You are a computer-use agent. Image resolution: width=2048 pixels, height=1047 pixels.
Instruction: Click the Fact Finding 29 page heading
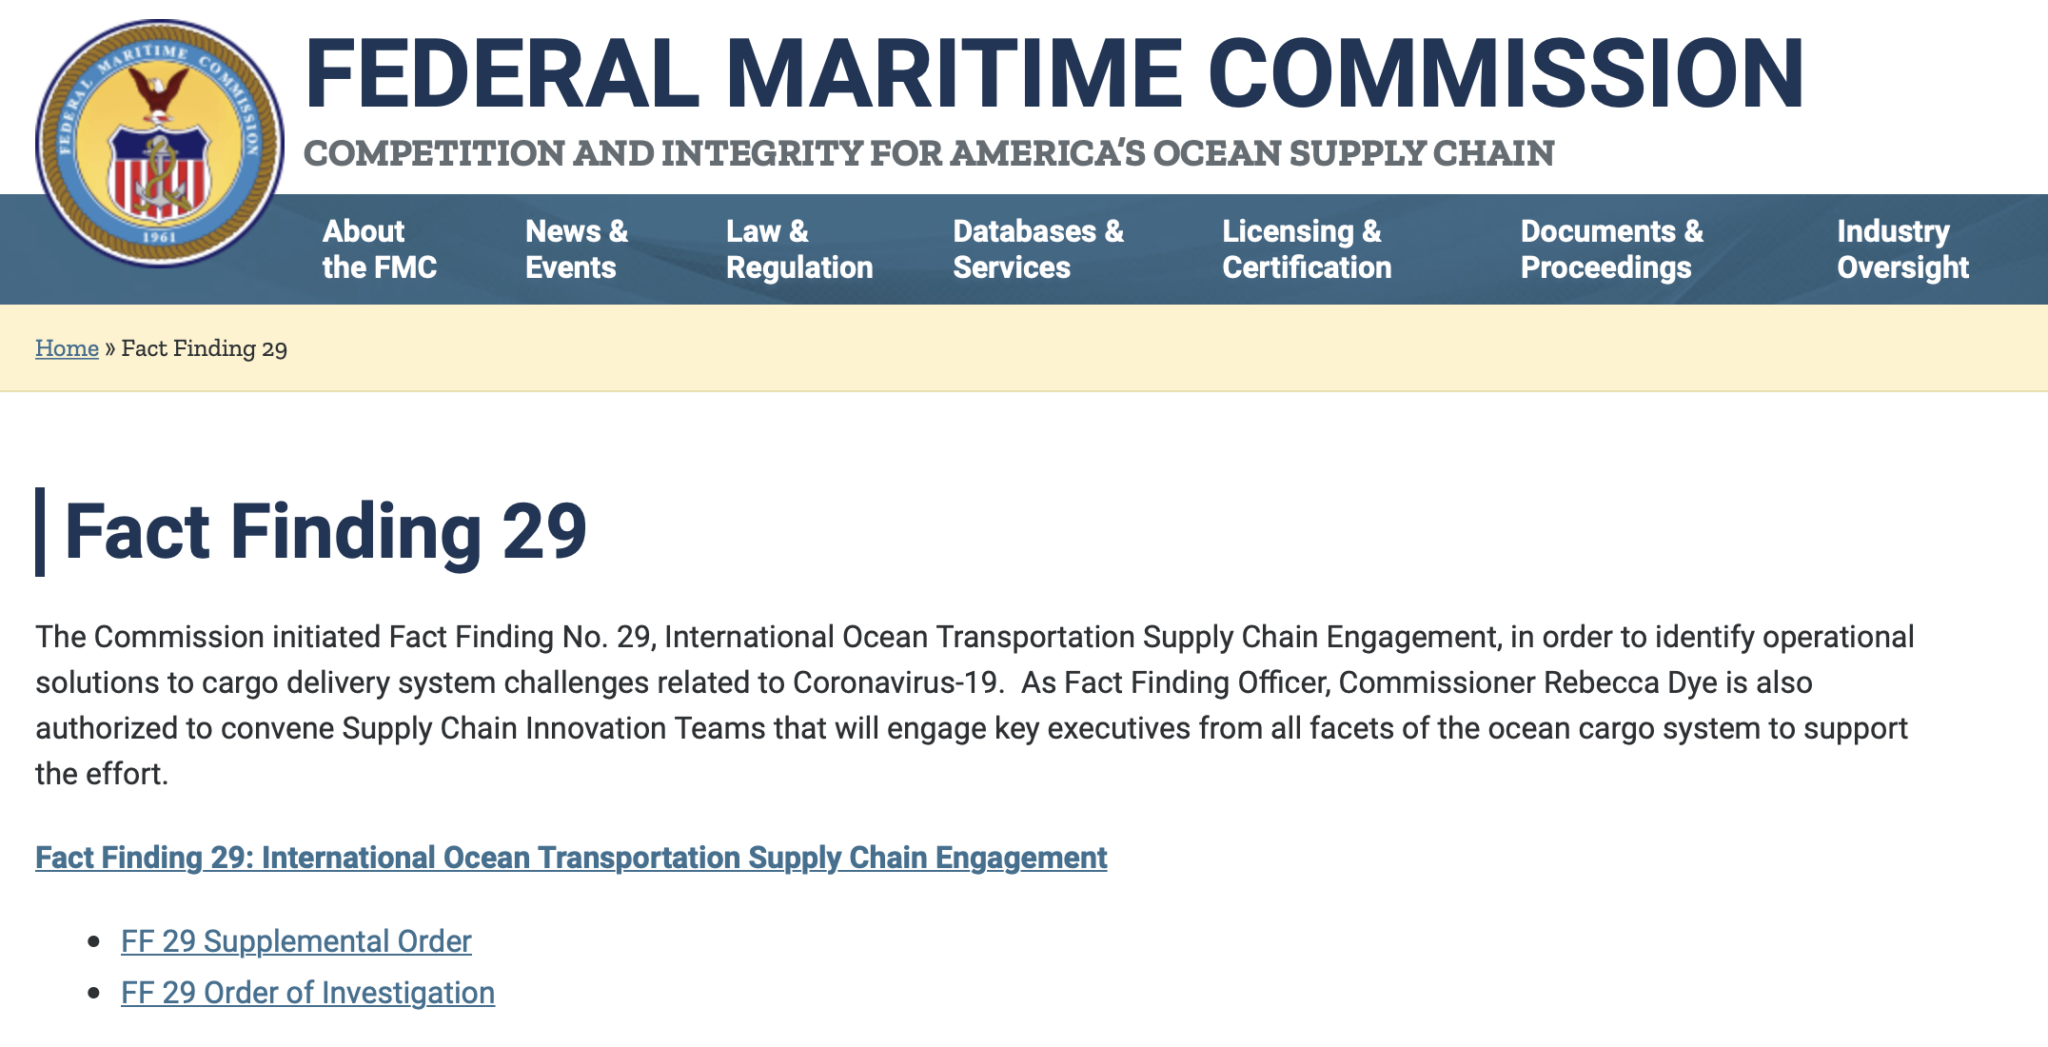pos(326,531)
